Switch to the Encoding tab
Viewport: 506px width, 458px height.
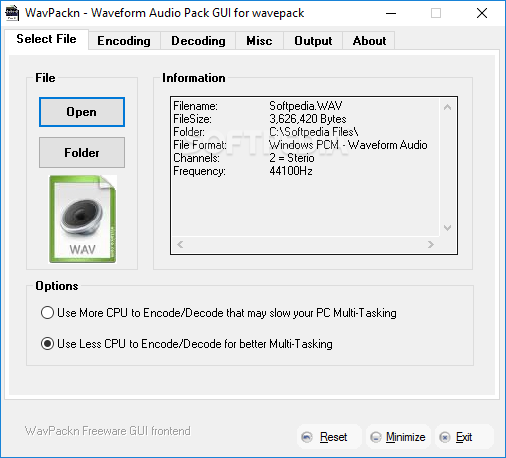(x=124, y=41)
